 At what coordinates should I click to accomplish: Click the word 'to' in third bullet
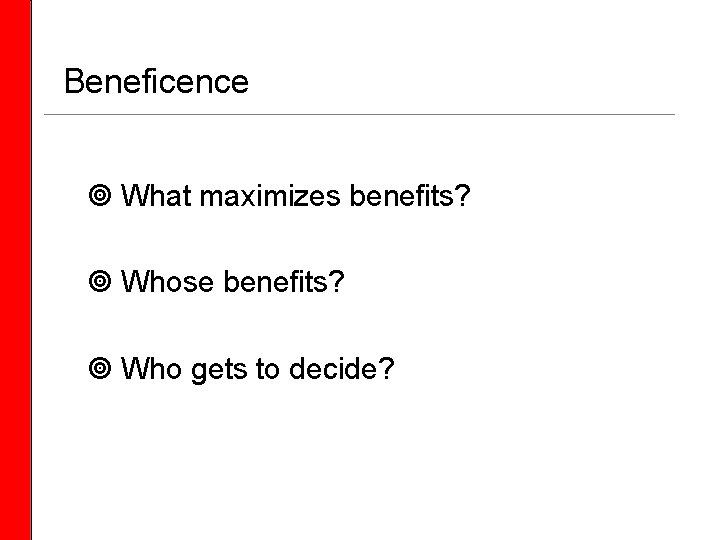click(267, 371)
